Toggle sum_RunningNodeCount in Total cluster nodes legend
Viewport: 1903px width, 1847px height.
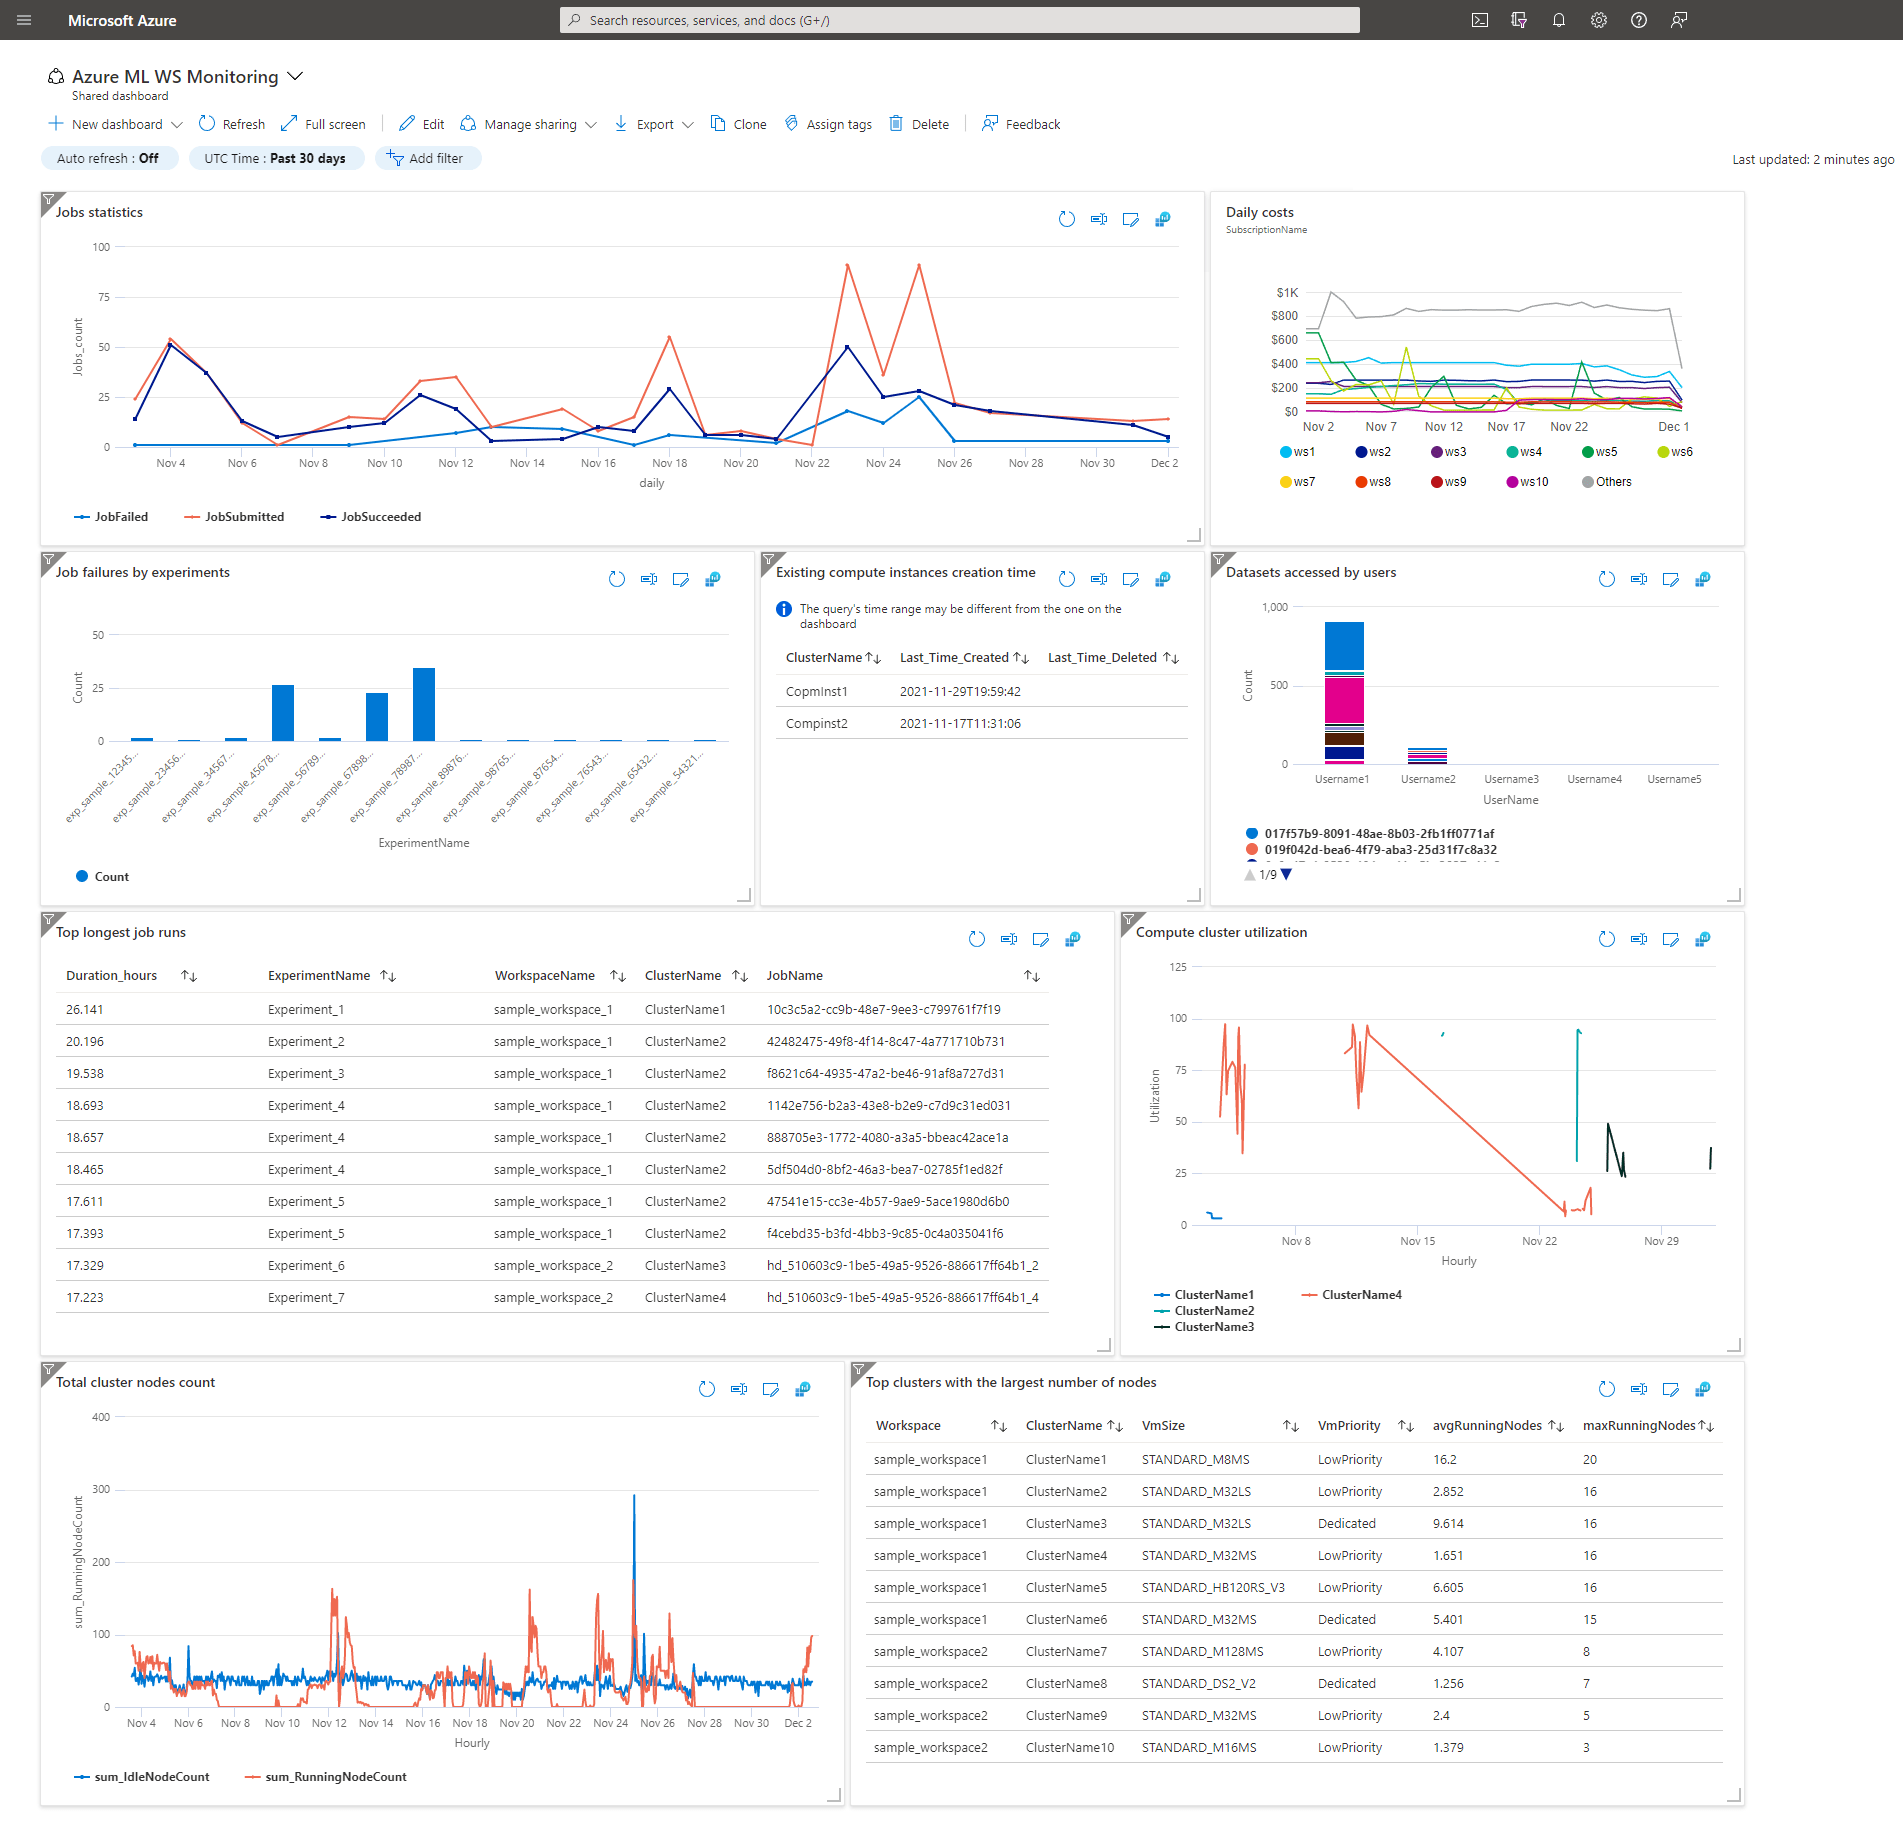pos(325,1776)
